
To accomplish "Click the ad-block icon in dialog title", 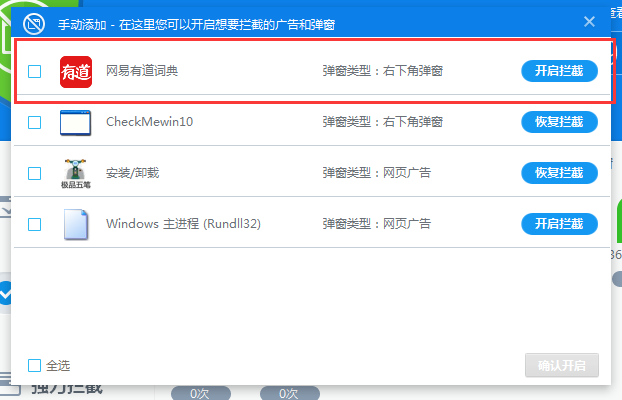I will (34, 24).
